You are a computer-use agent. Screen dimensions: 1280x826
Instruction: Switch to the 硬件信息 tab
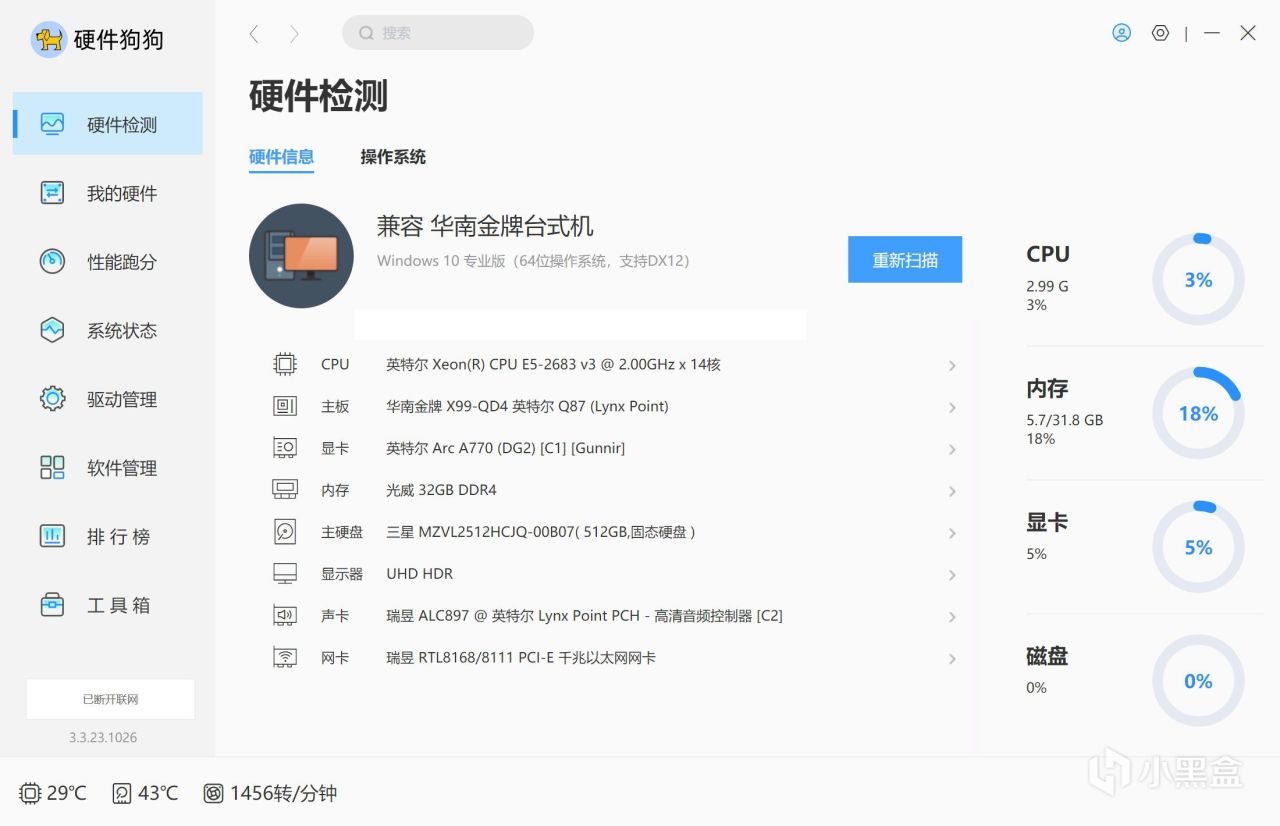click(281, 157)
